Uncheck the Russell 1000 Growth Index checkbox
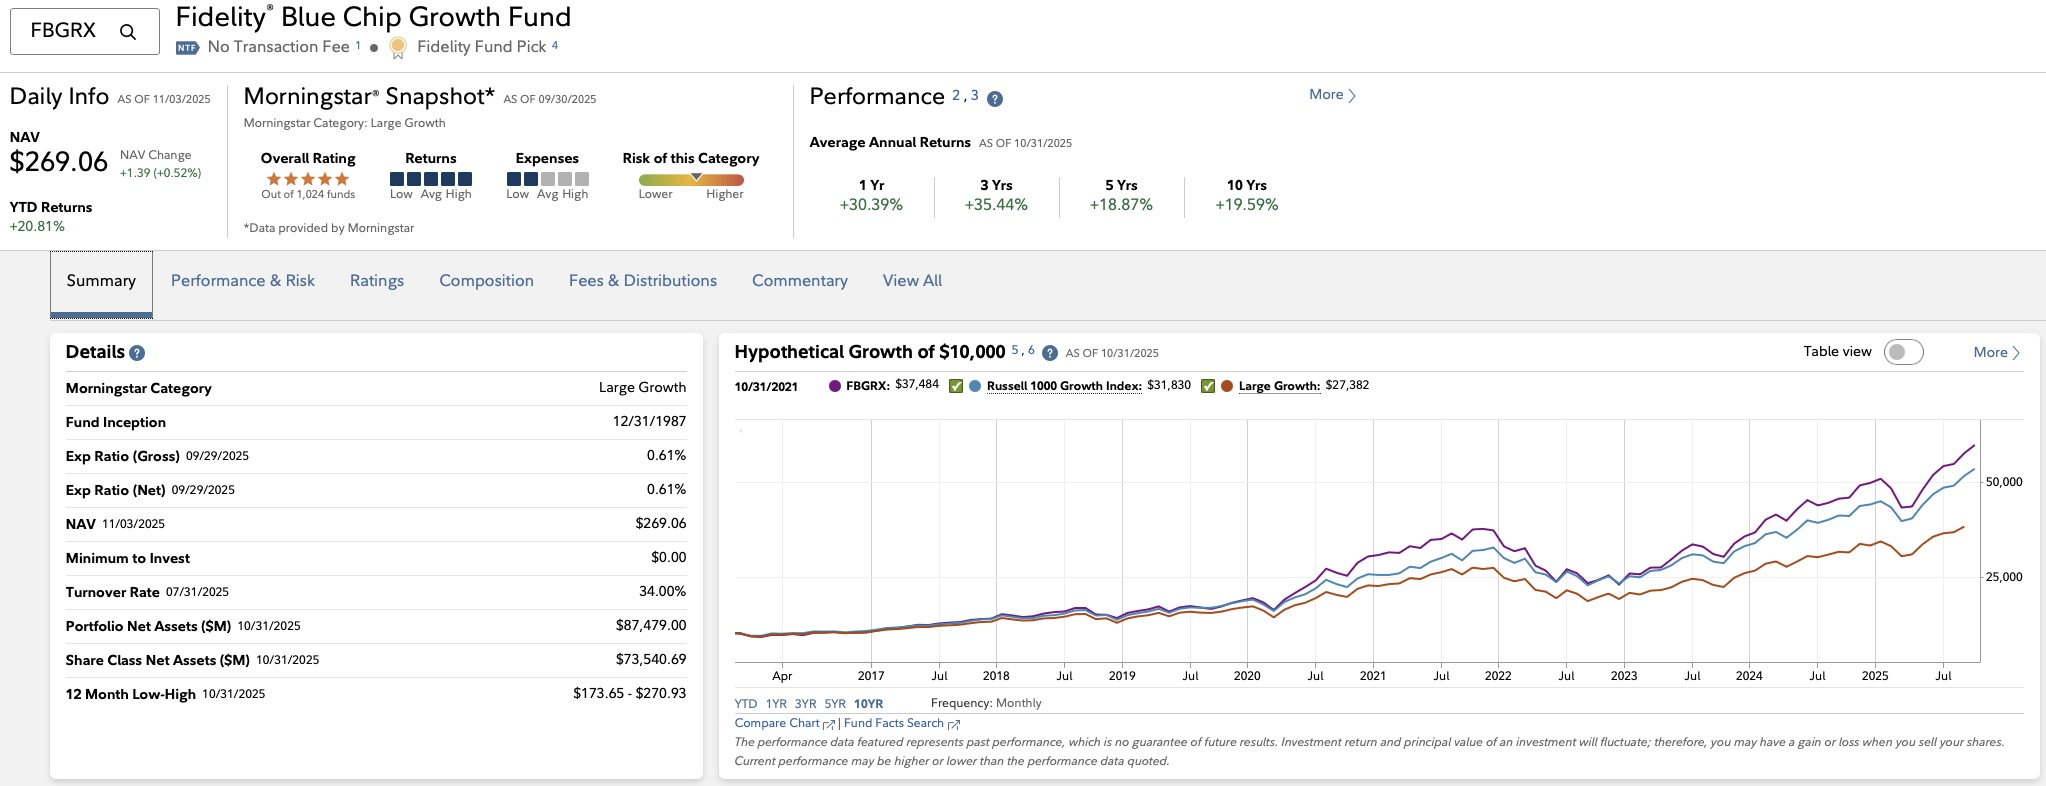Viewport: 2046px width, 786px height. tap(955, 386)
